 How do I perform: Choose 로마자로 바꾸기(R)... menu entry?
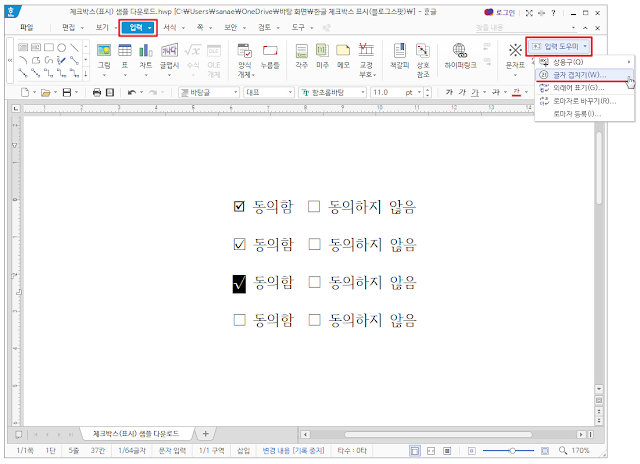[x=584, y=101]
